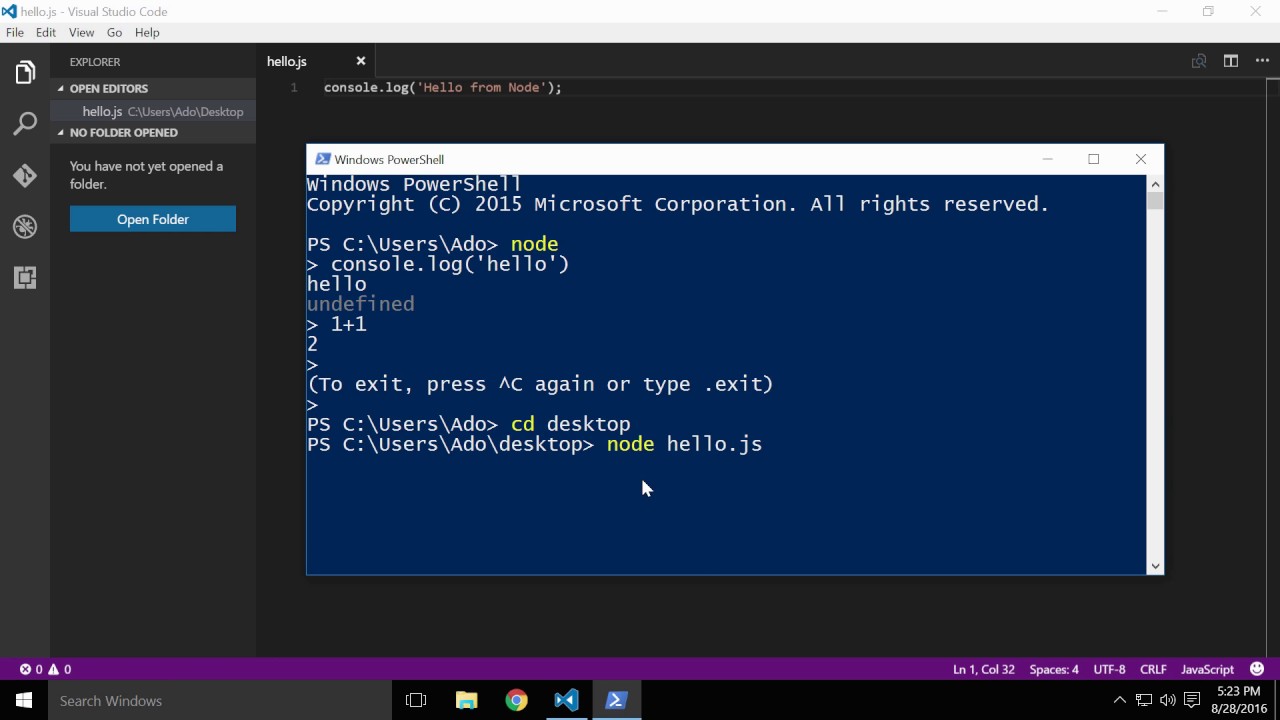This screenshot has width=1280, height=720.
Task: Click the Windows Start button
Action: tap(24, 700)
